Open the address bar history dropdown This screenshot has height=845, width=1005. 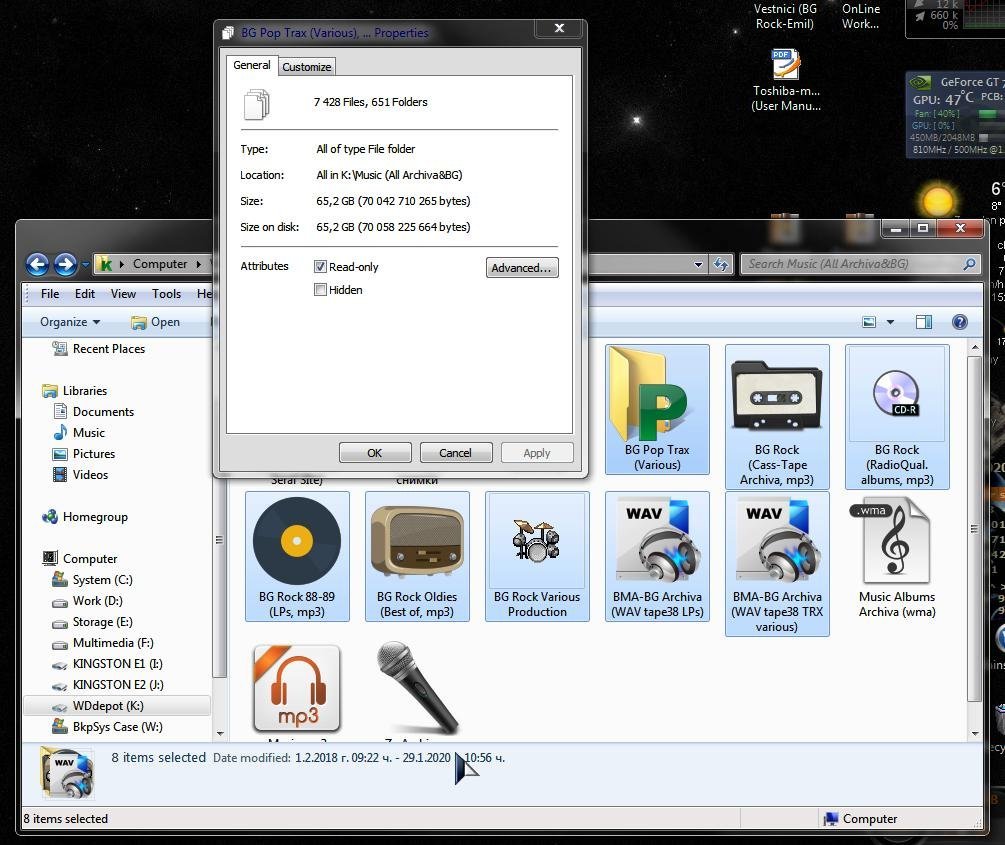[x=698, y=265]
